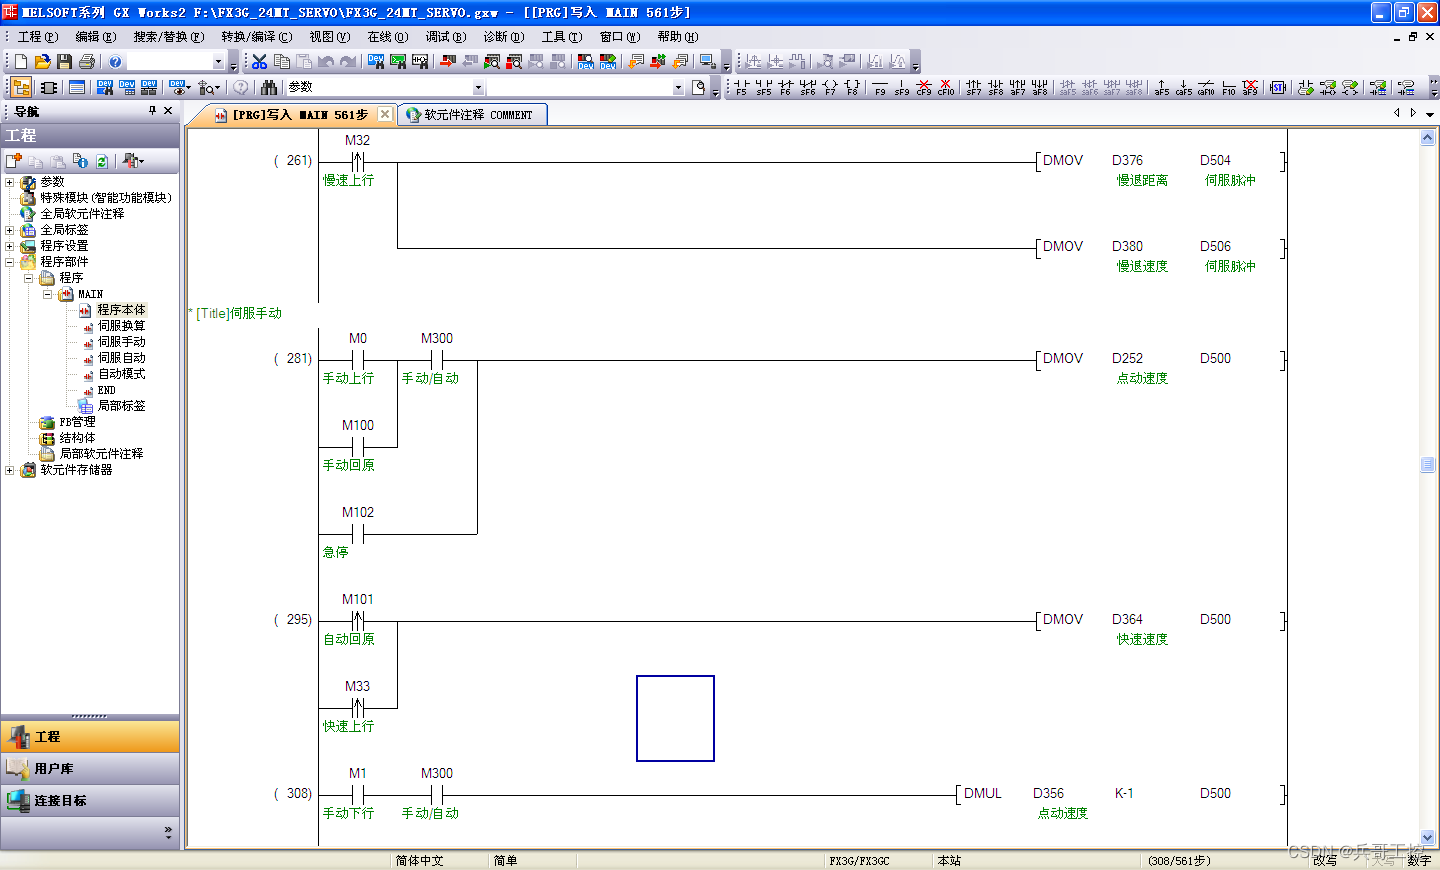Draw vertical line with sF9 icon
The image size is (1440, 870).
[x=902, y=88]
